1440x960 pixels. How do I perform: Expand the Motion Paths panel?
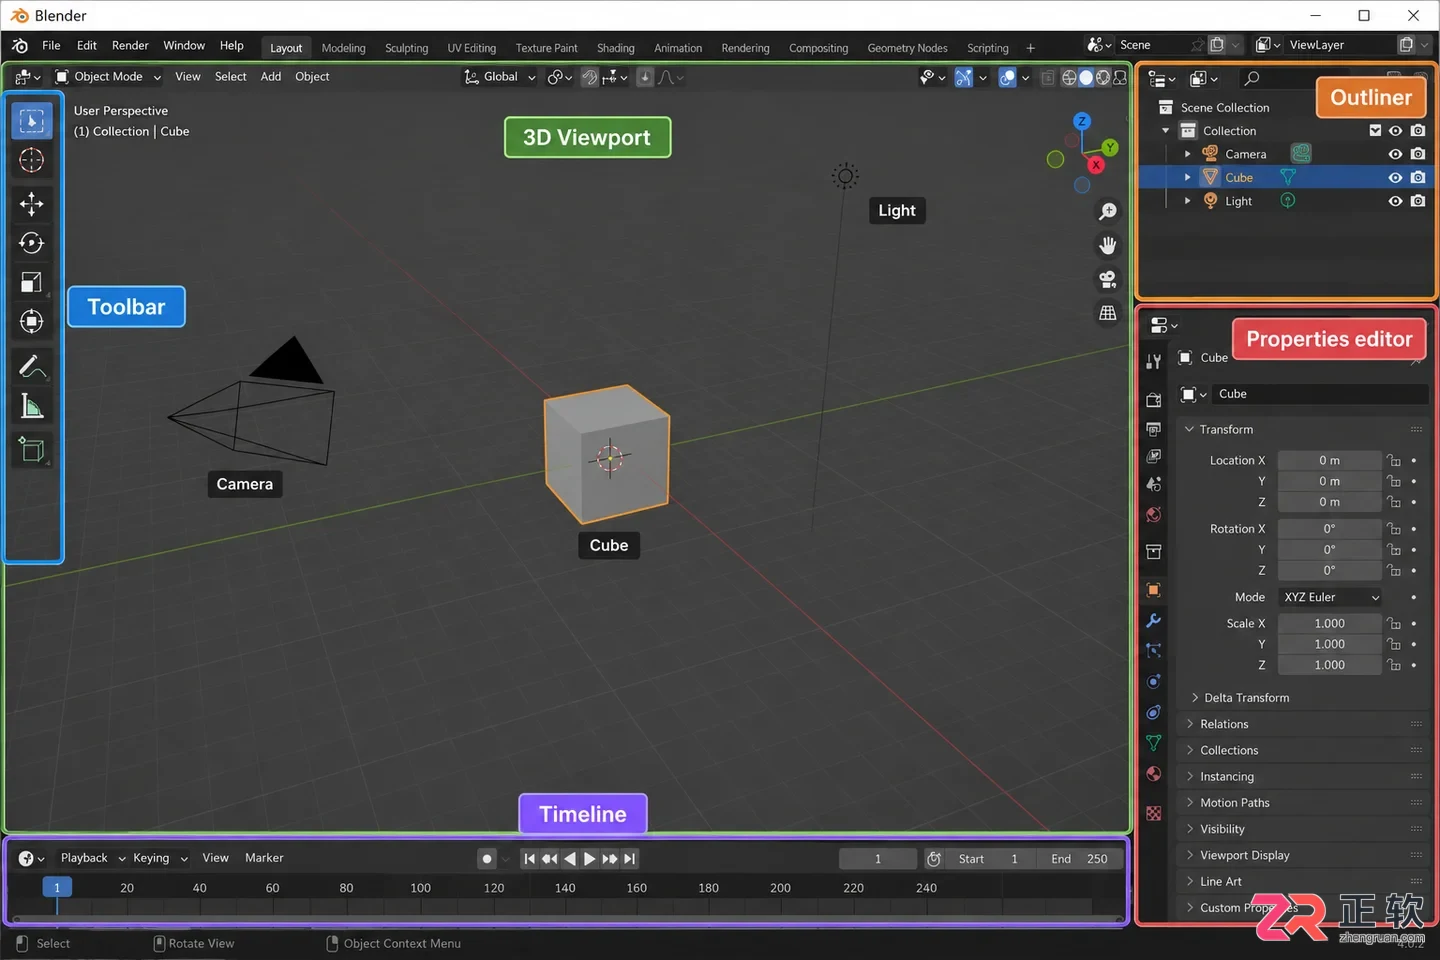[x=1234, y=803]
